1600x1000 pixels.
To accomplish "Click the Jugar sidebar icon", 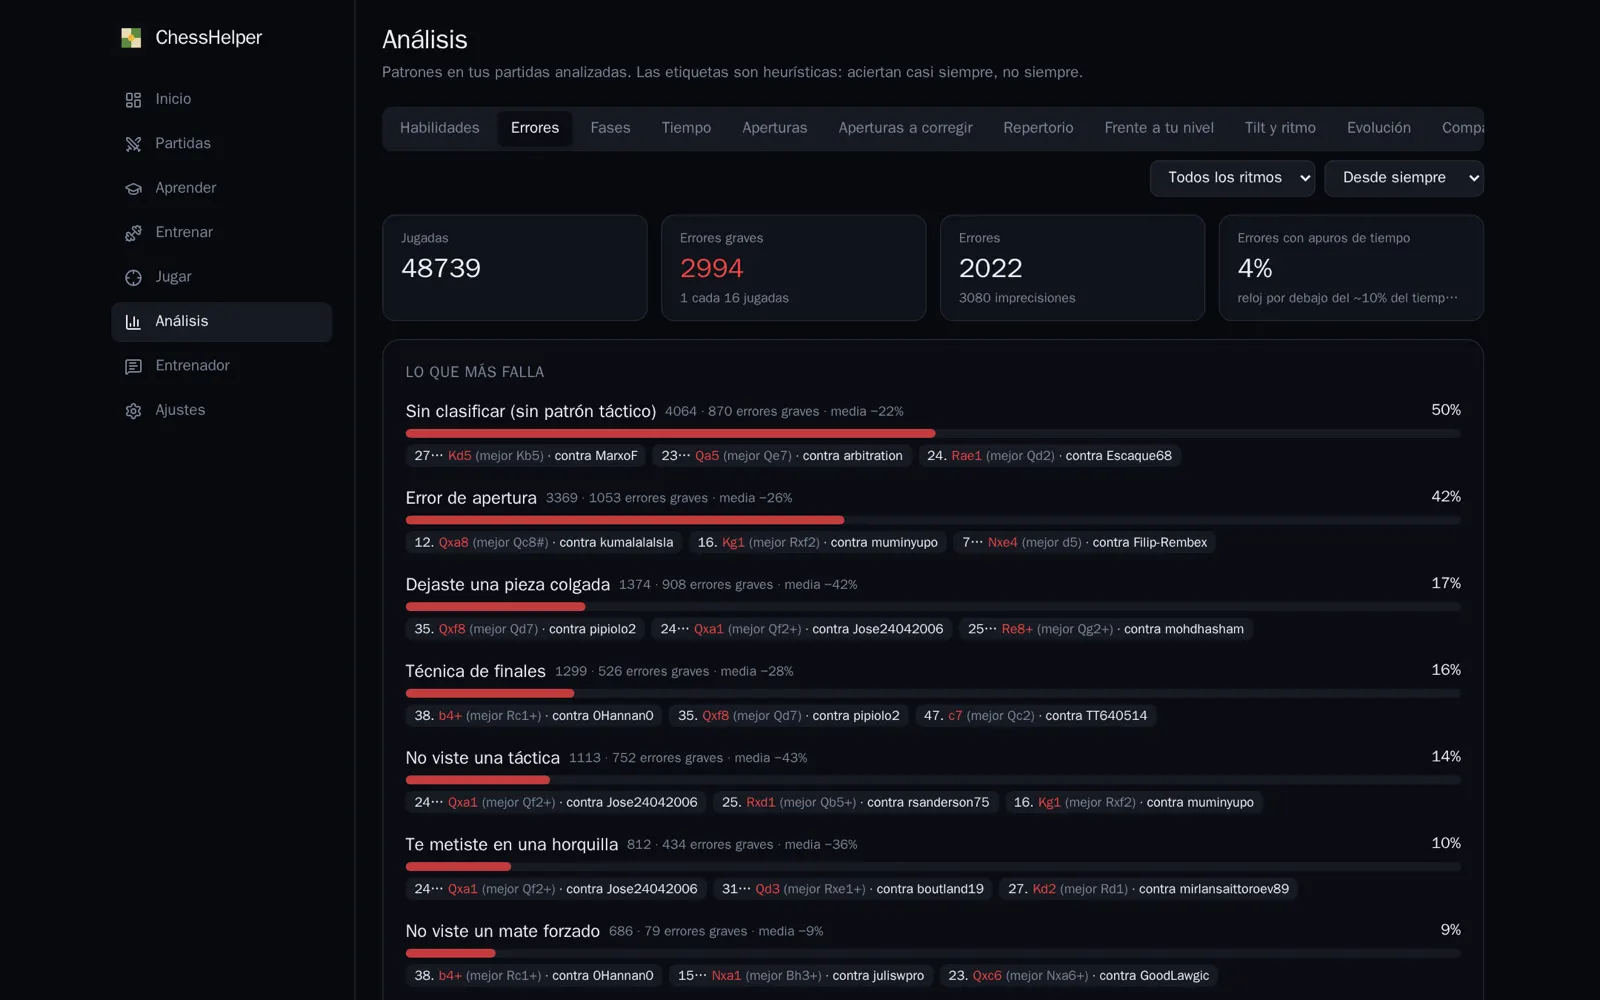I will (133, 277).
